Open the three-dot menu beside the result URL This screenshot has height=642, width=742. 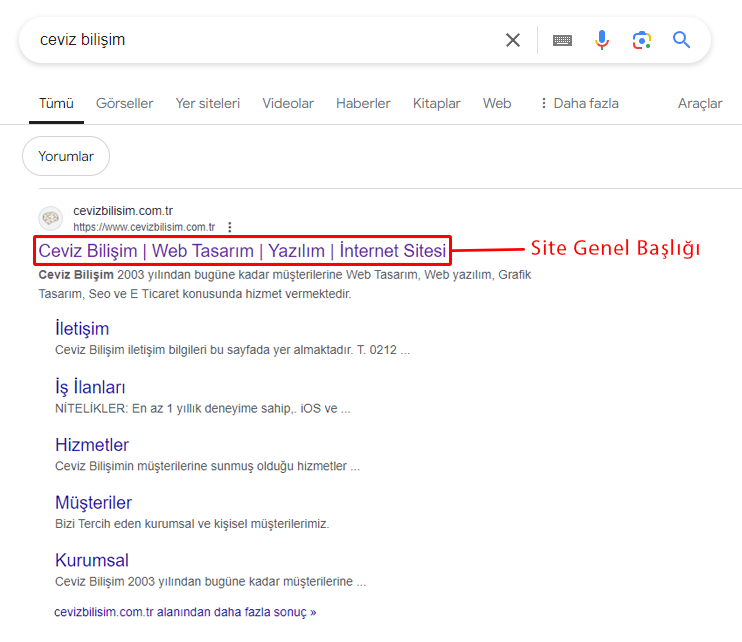pyautogui.click(x=230, y=227)
